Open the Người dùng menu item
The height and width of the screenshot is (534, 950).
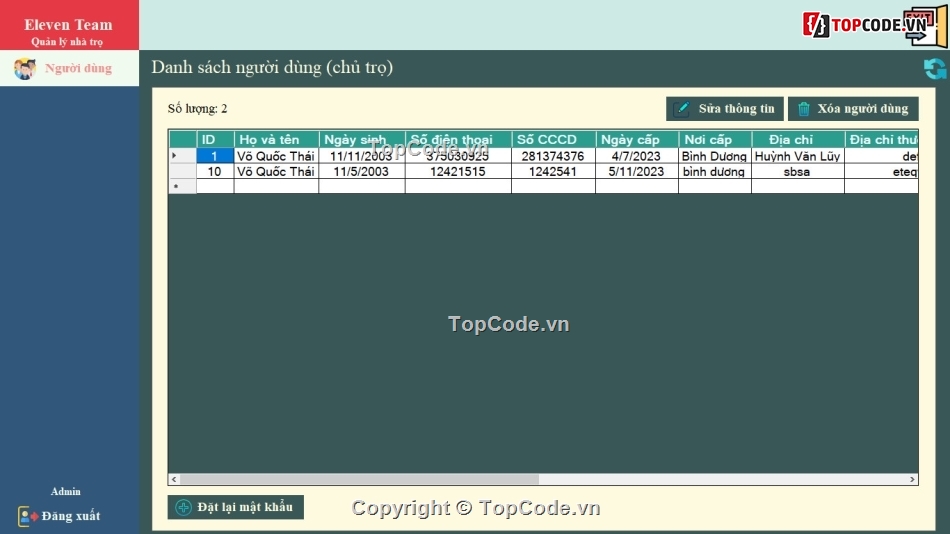(x=70, y=68)
